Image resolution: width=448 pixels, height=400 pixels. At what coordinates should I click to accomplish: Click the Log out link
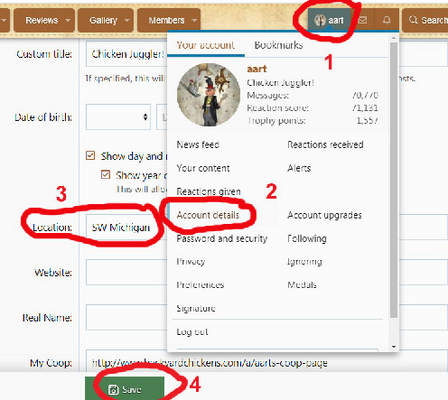pos(192,332)
